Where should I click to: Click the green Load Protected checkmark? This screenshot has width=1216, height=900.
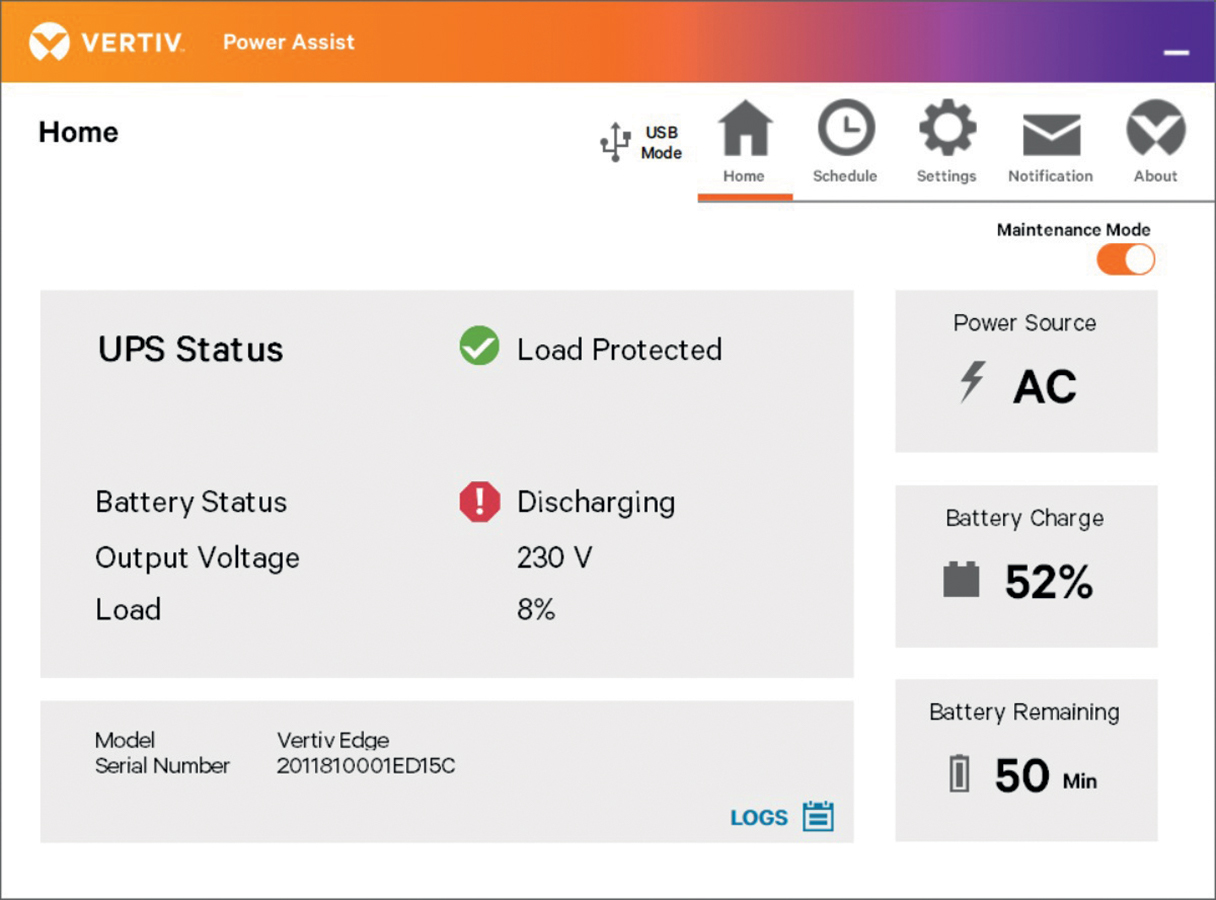pos(479,347)
